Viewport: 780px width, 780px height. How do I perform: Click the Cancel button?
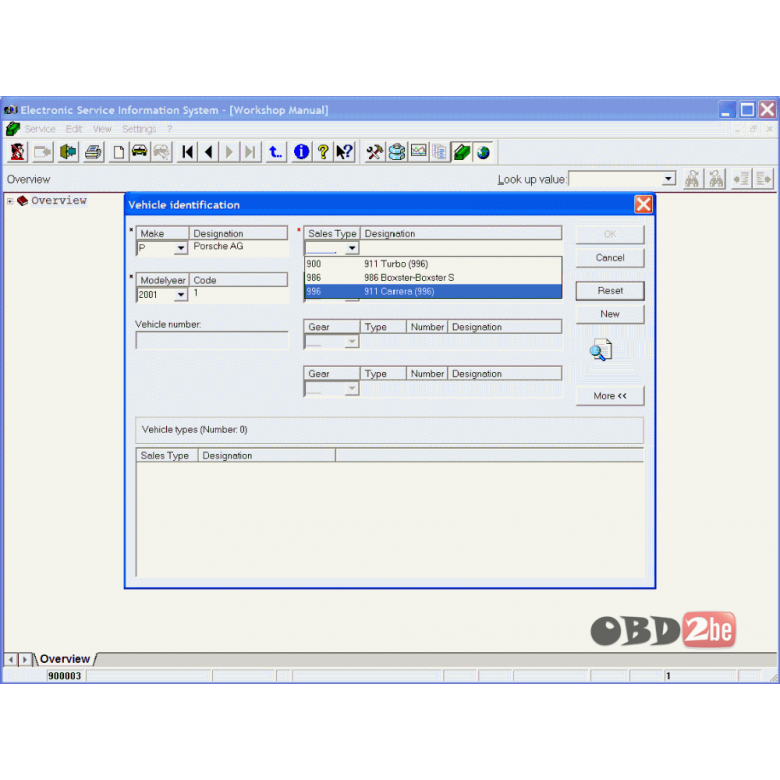610,258
